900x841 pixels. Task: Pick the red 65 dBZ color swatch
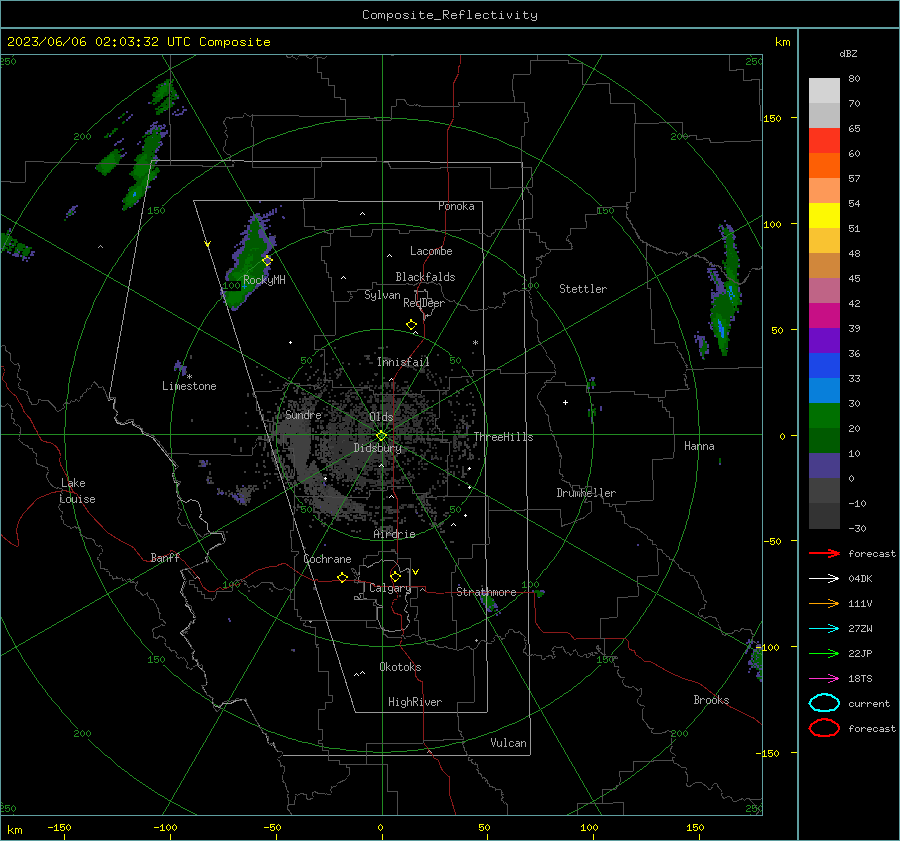point(824,140)
